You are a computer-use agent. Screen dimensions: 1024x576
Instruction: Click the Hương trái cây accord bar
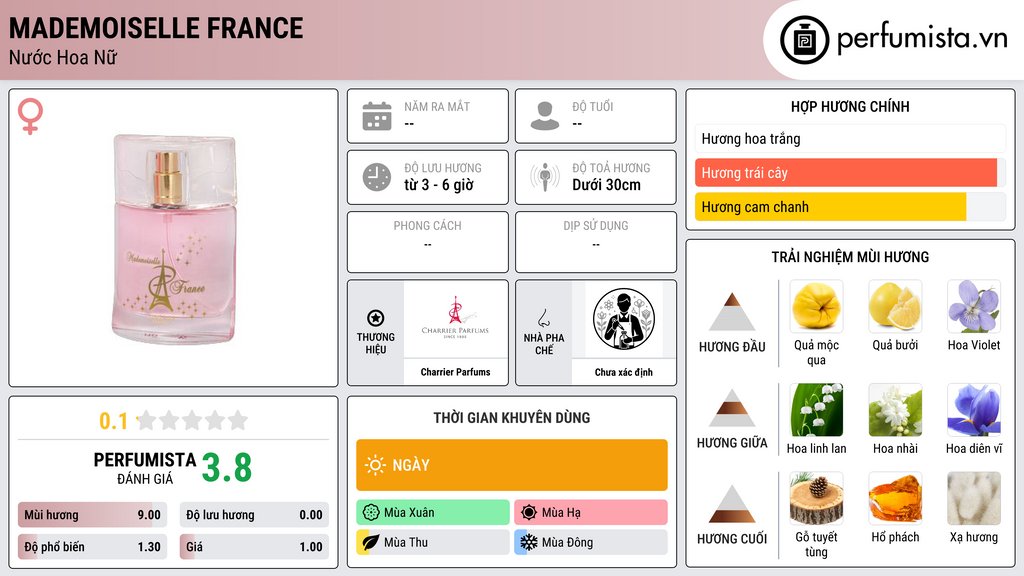pos(850,172)
